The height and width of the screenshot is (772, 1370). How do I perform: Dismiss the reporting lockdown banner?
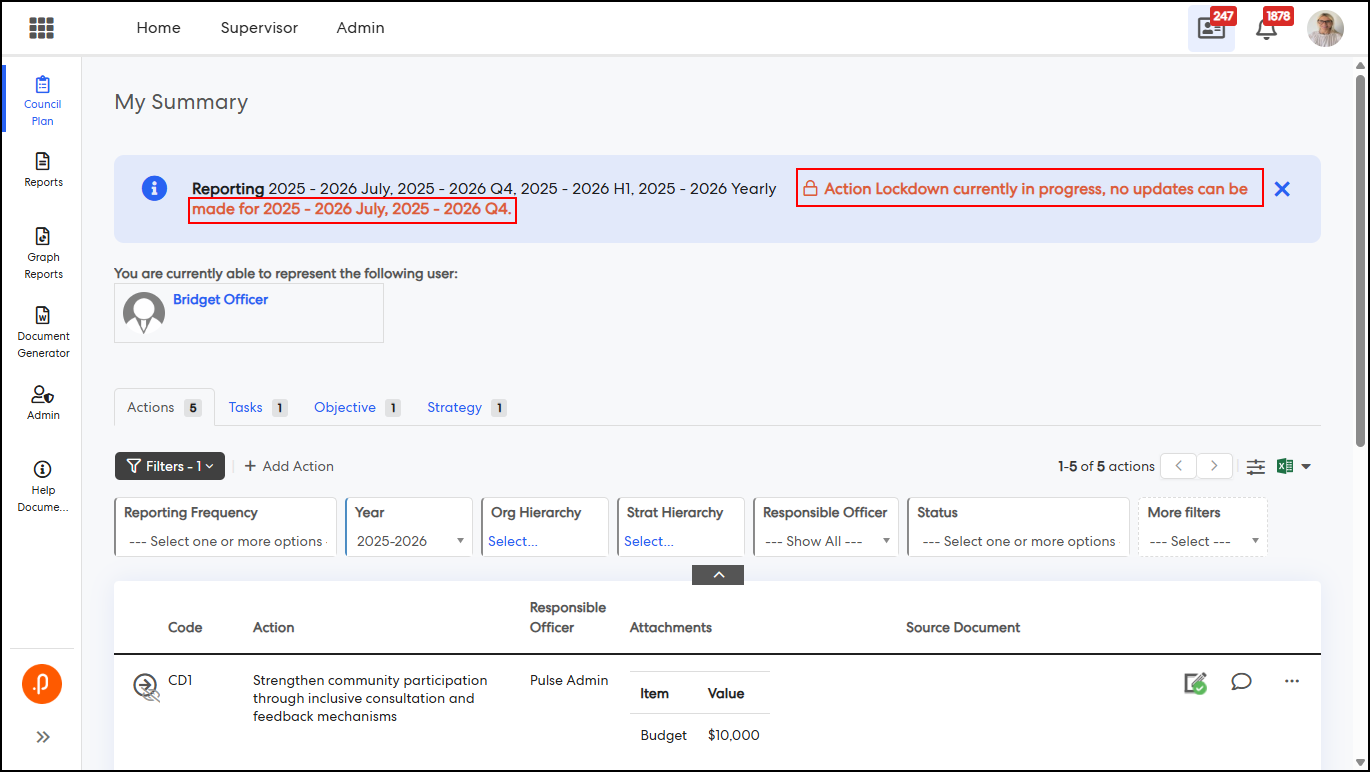[1282, 189]
